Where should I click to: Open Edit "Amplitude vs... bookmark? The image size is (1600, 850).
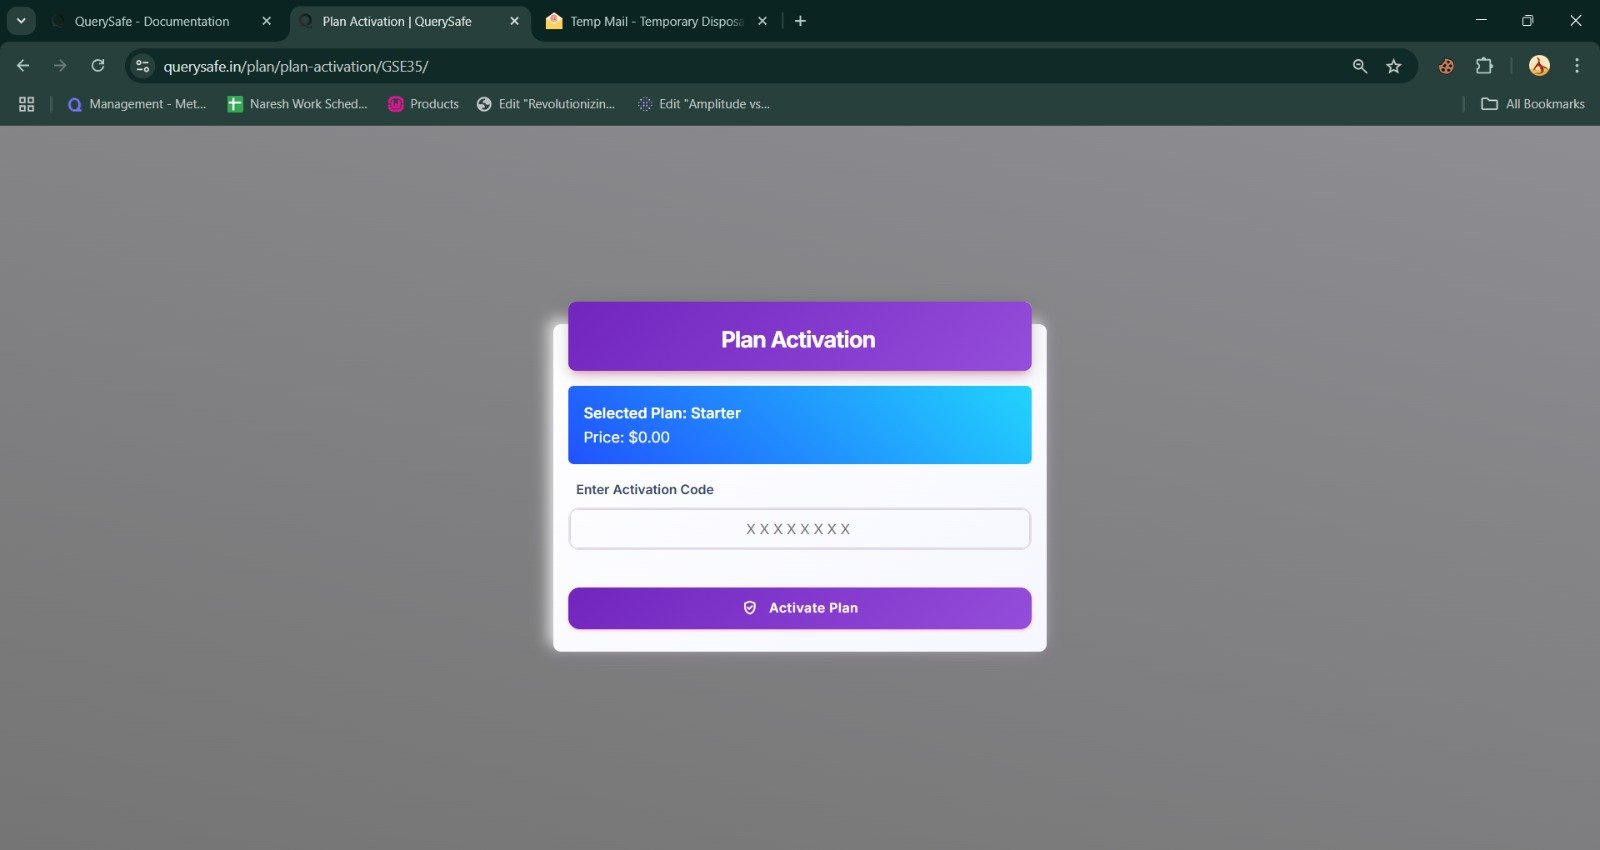coord(704,104)
